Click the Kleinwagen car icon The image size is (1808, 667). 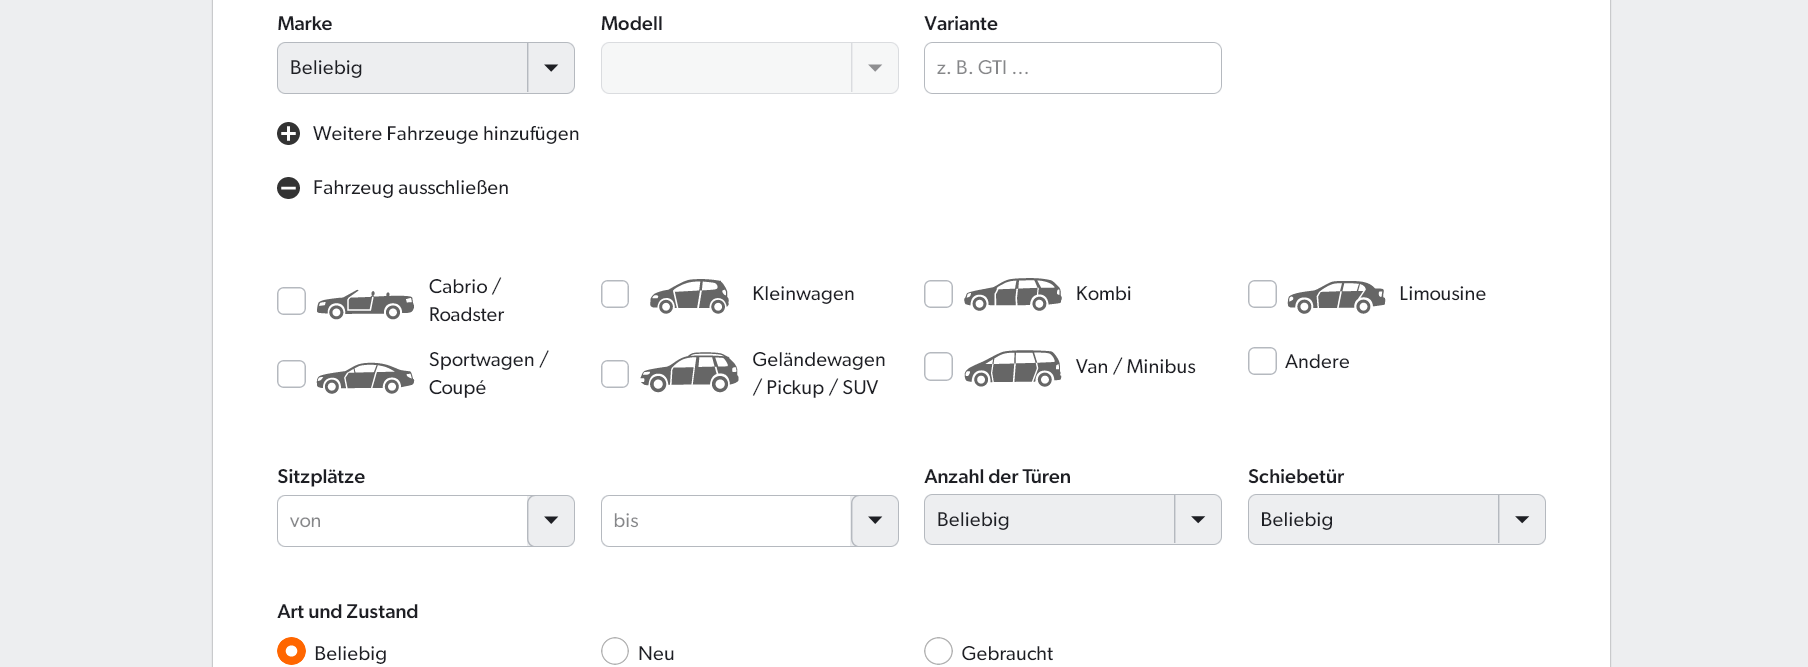(689, 296)
